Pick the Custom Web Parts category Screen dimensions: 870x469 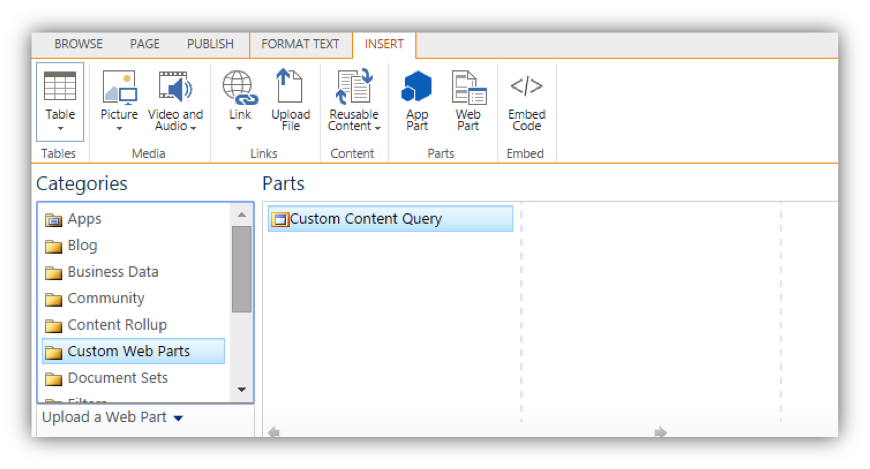134,351
